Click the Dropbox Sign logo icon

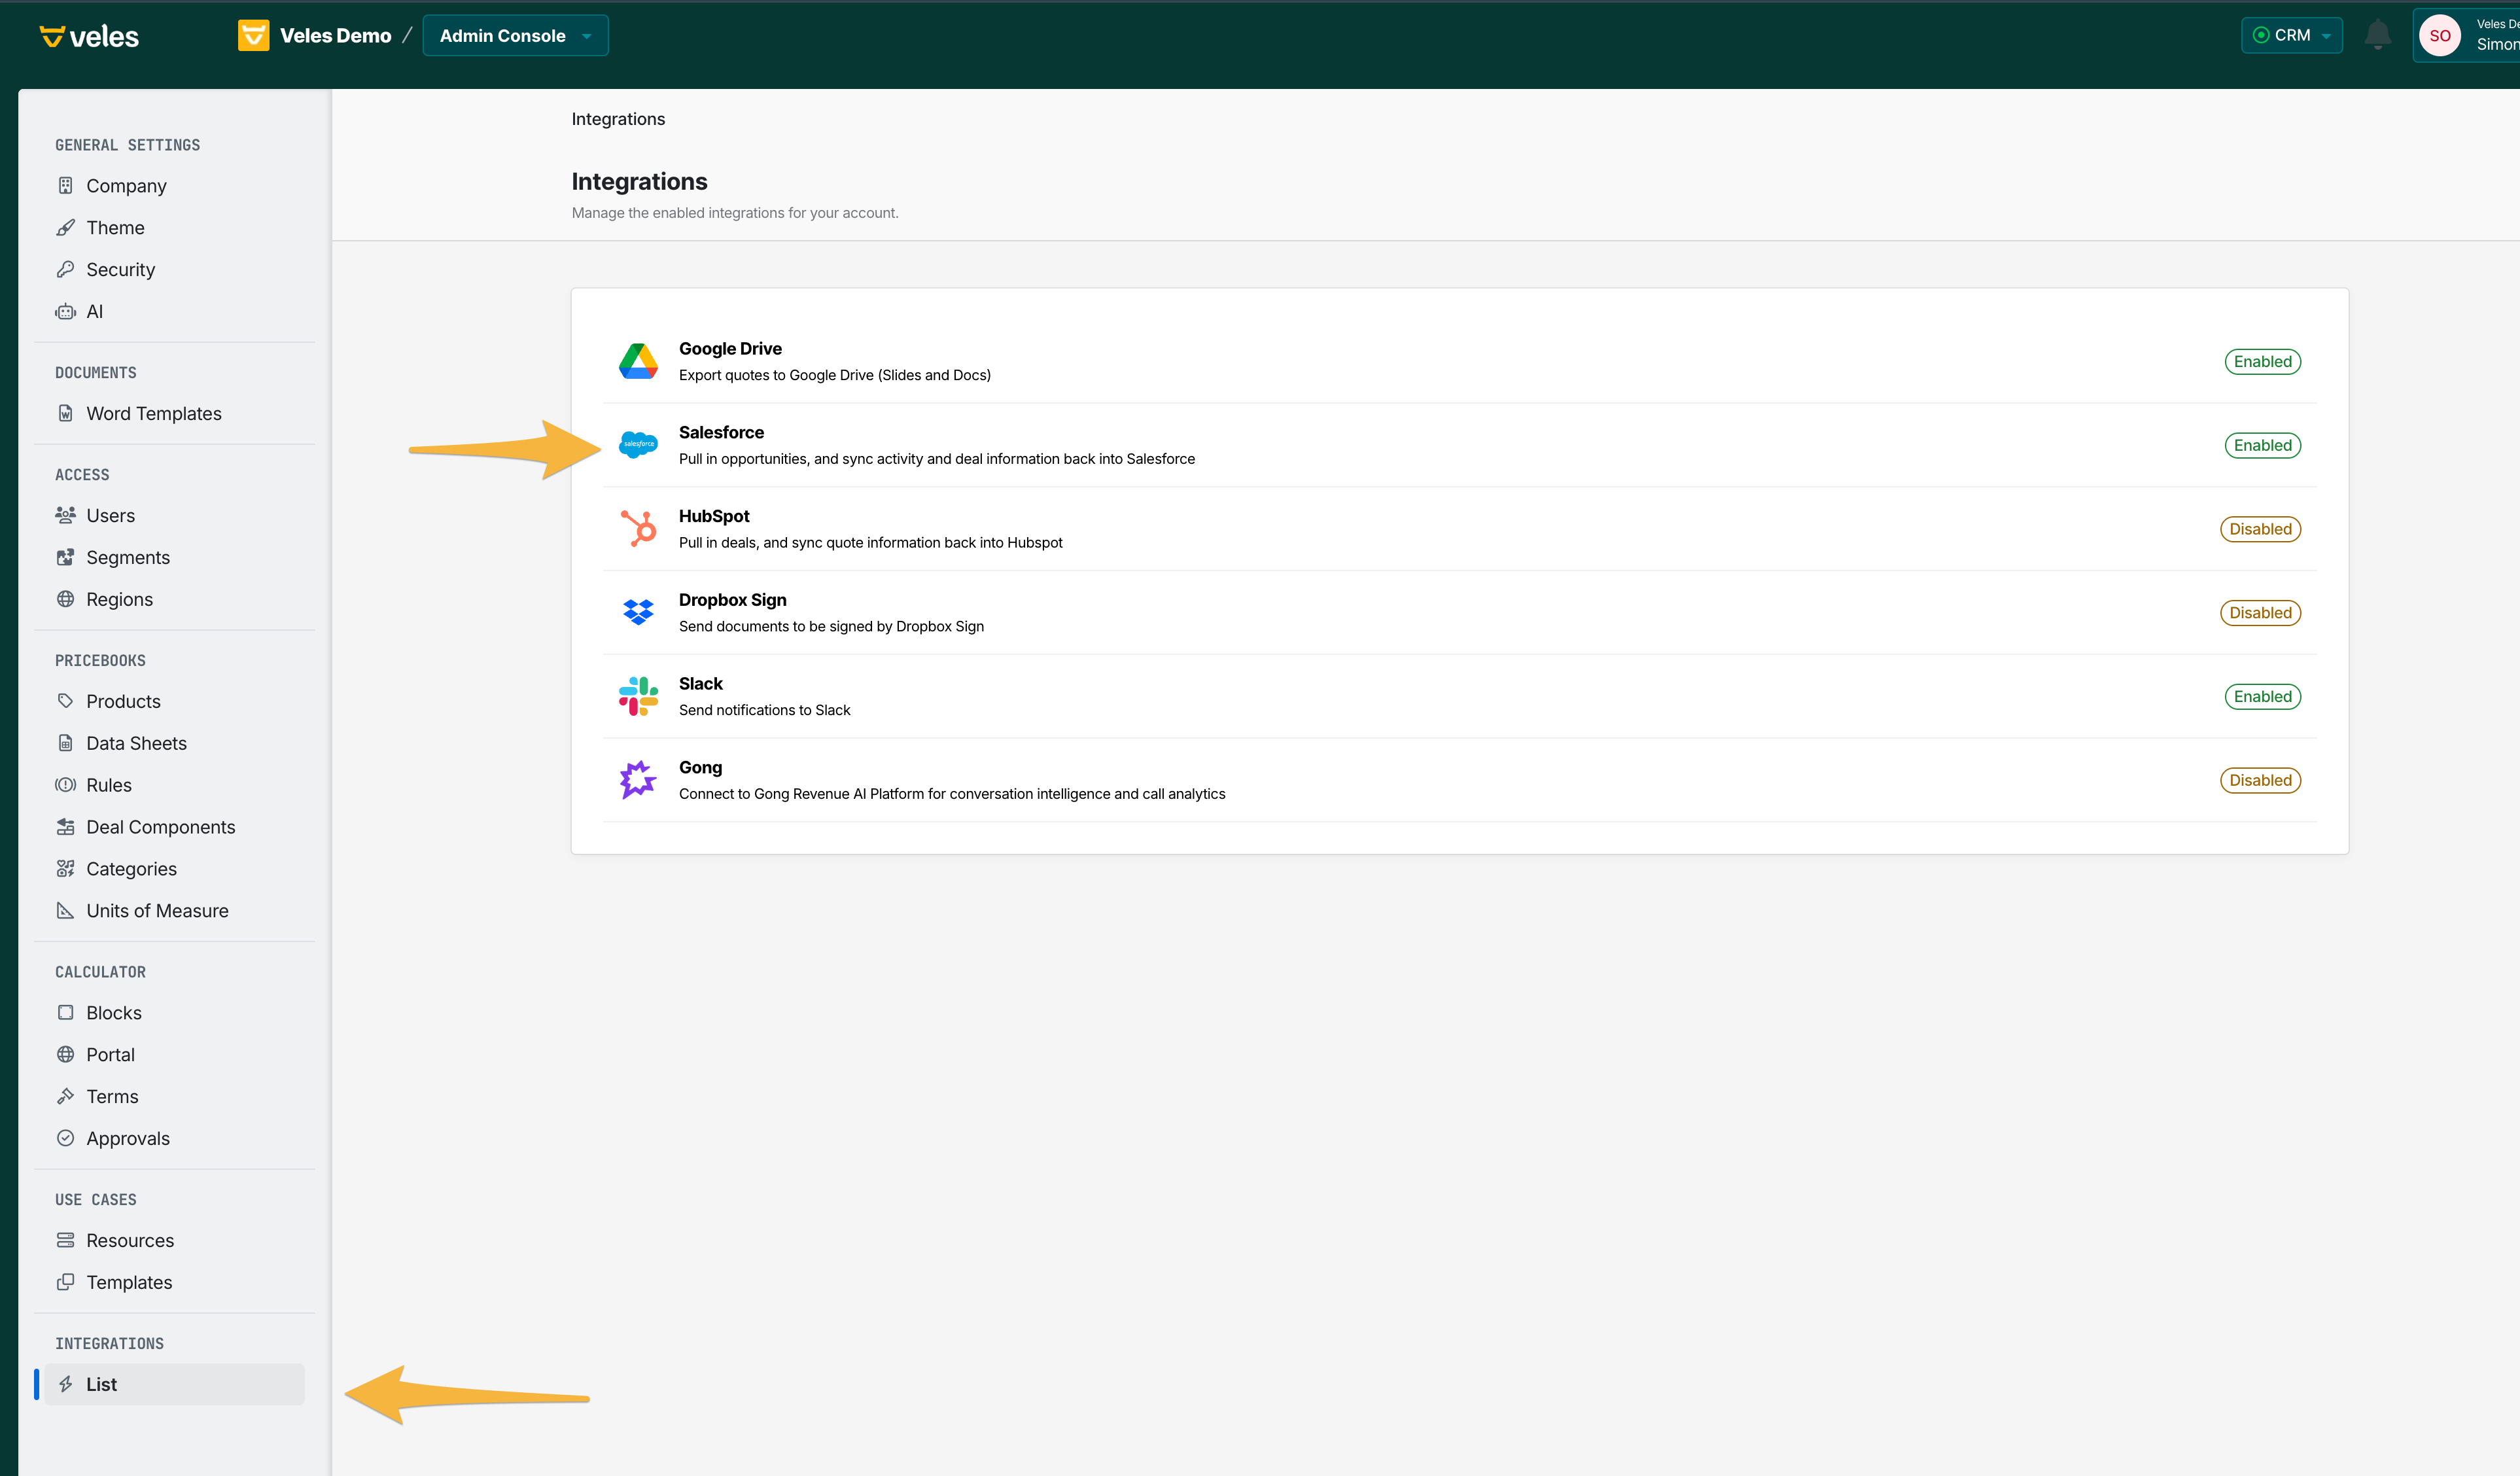pos(638,611)
